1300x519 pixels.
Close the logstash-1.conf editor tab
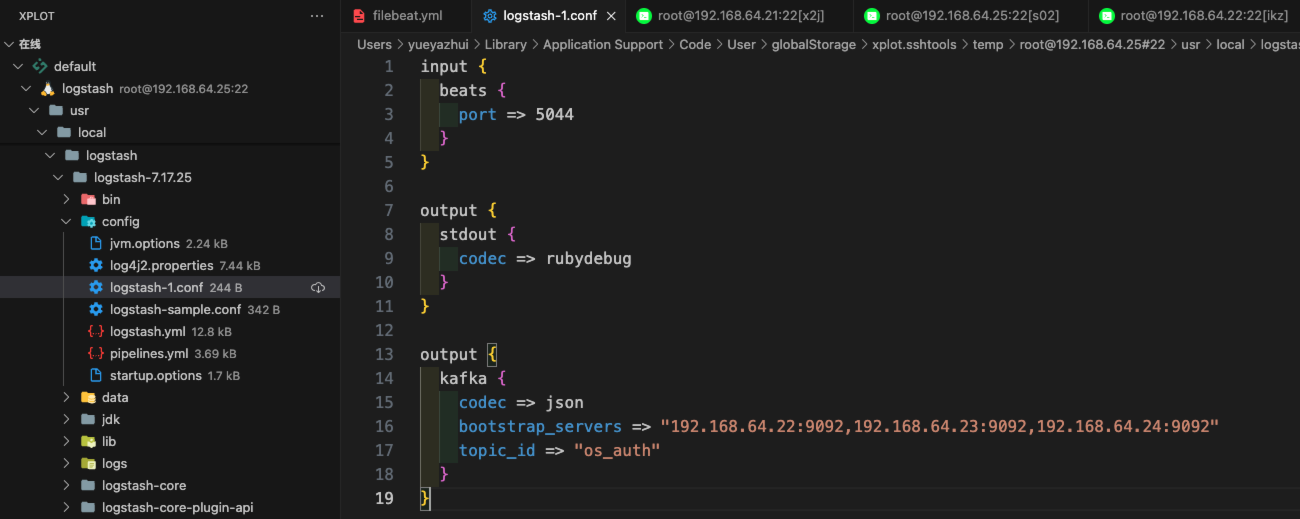coord(611,16)
